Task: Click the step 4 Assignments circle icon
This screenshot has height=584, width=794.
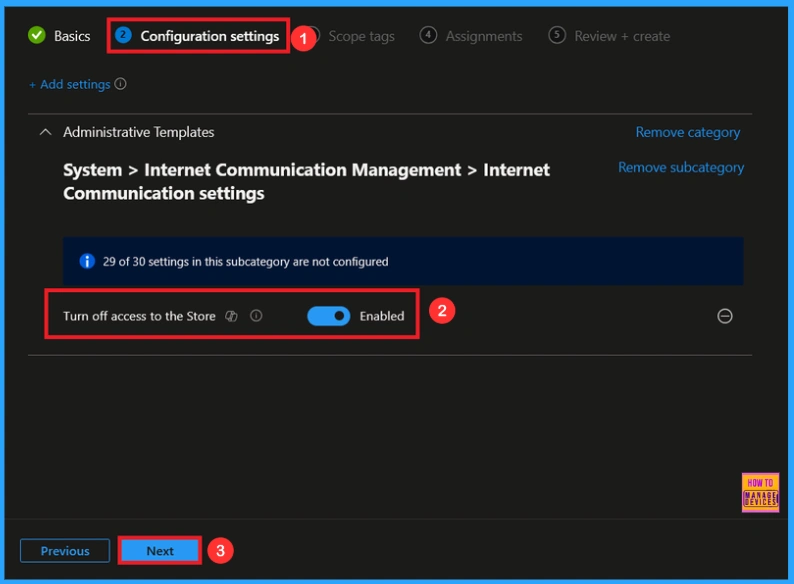Action: (428, 35)
